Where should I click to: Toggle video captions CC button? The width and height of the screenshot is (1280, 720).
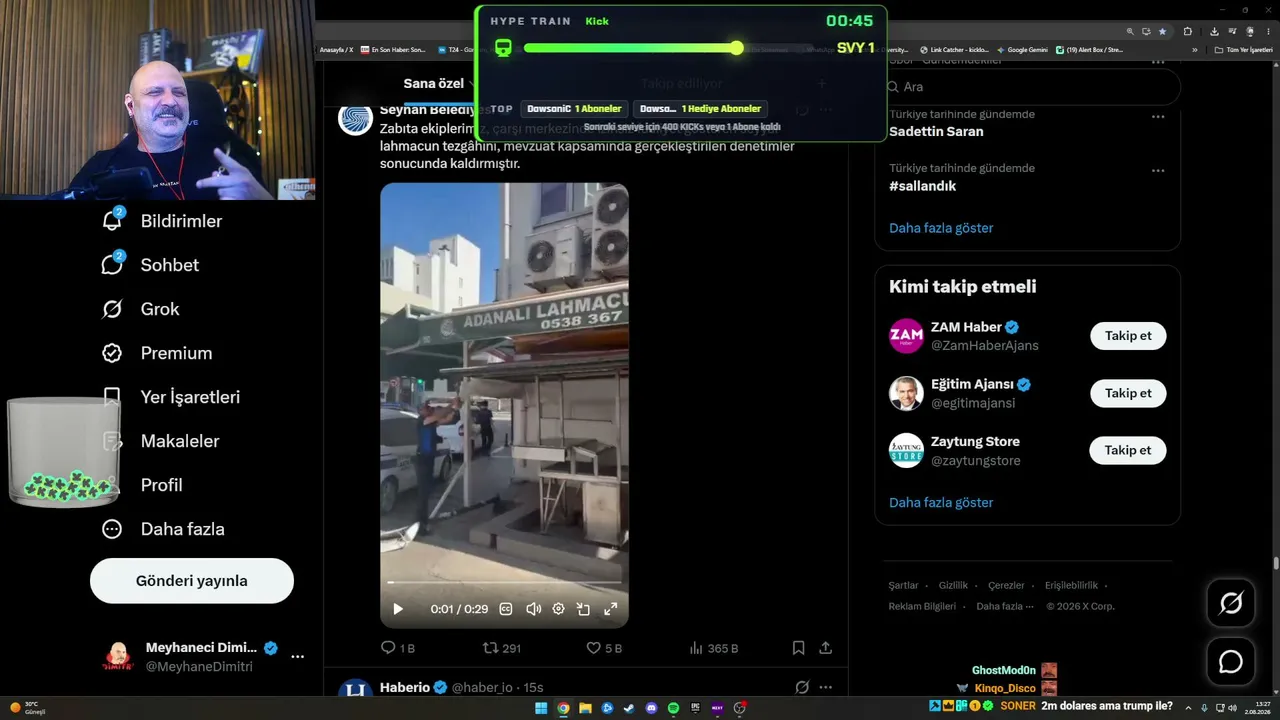pyautogui.click(x=506, y=609)
